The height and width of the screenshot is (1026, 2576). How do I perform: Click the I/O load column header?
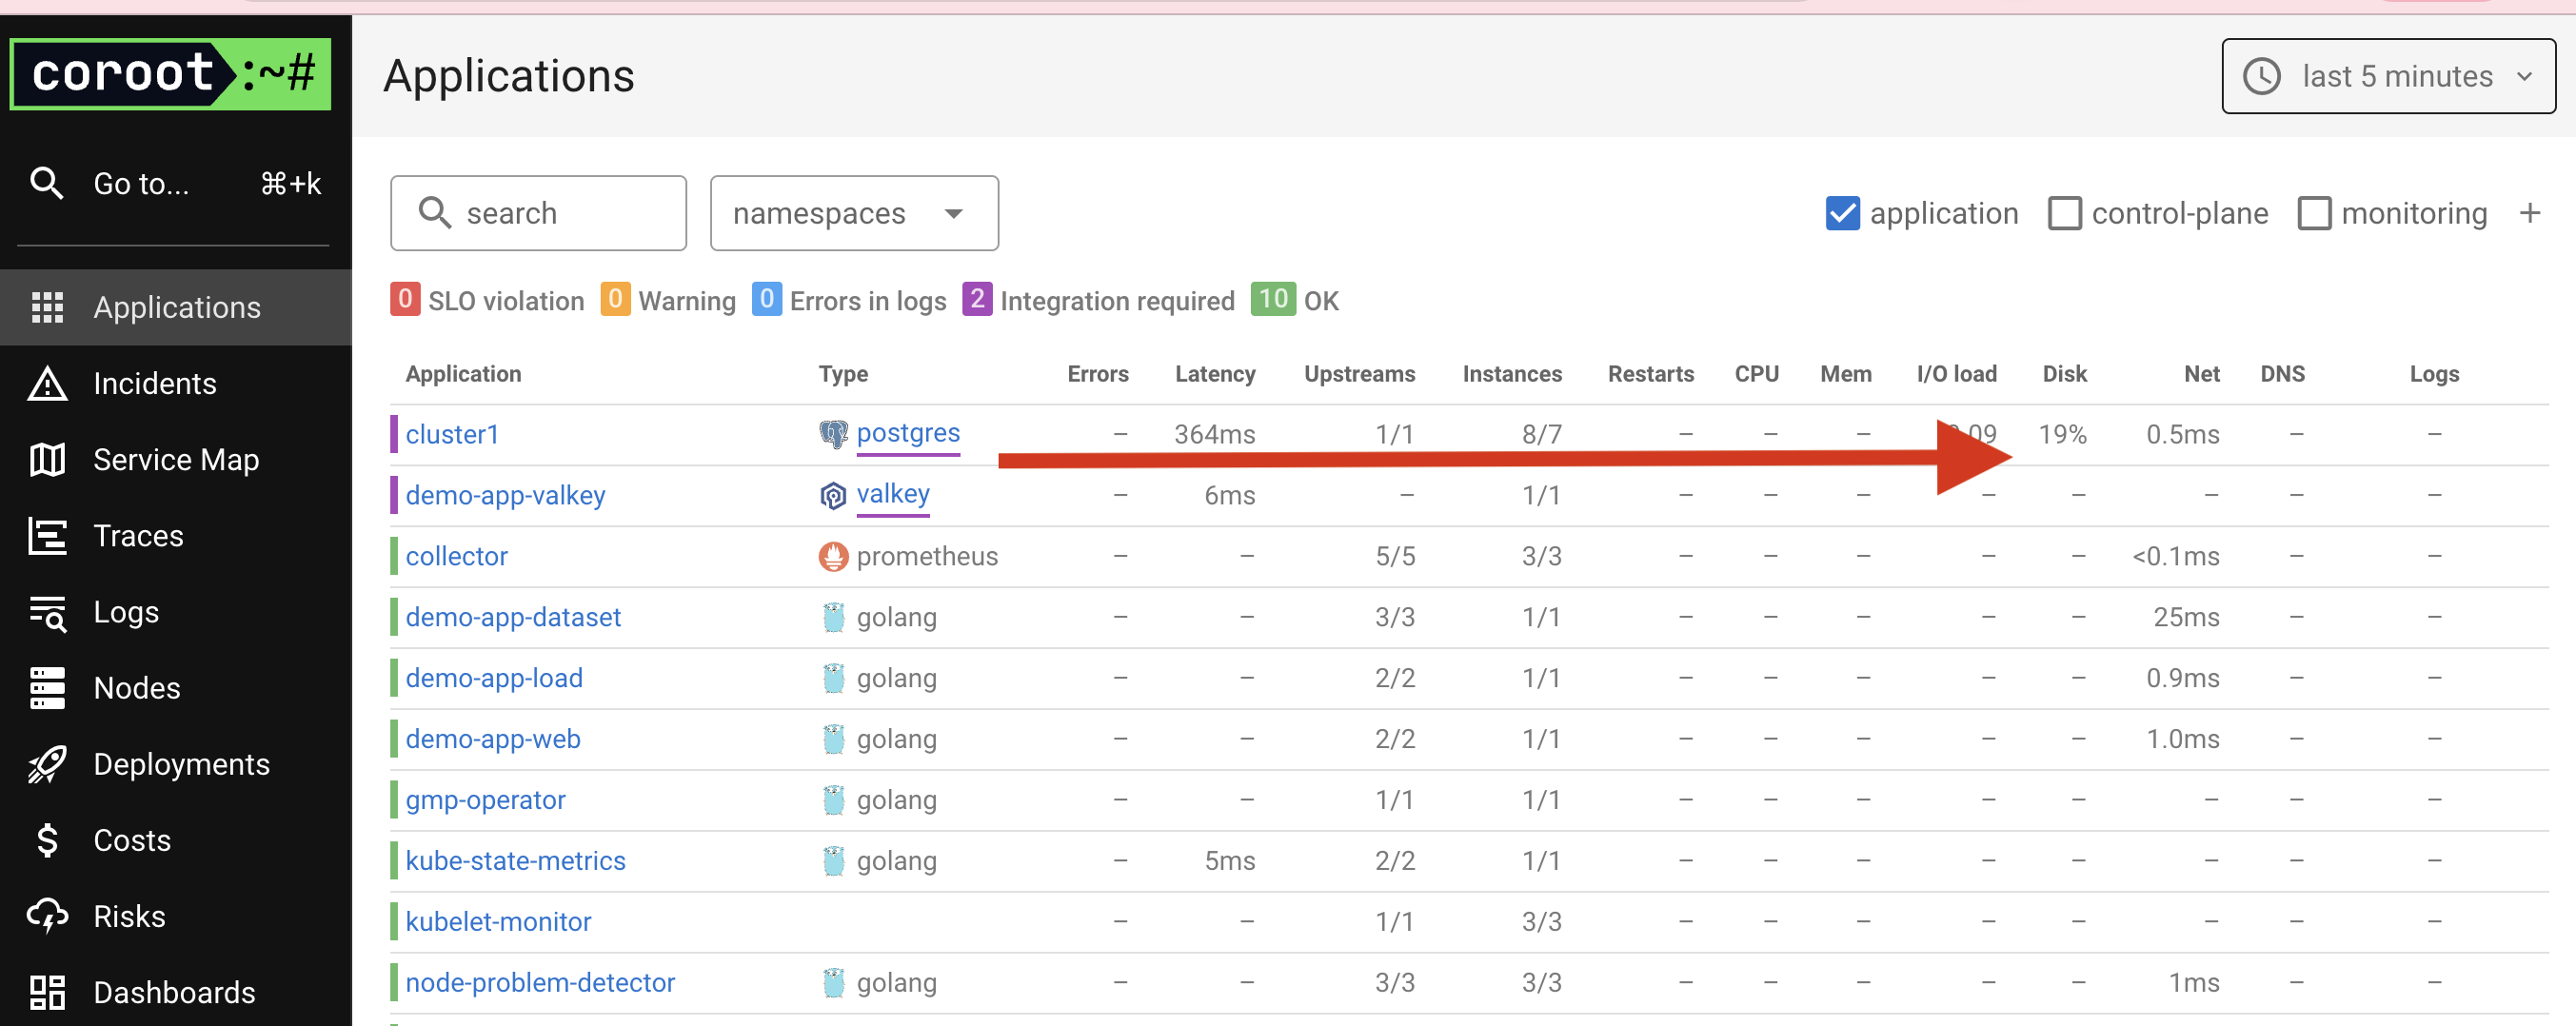[x=1956, y=374]
